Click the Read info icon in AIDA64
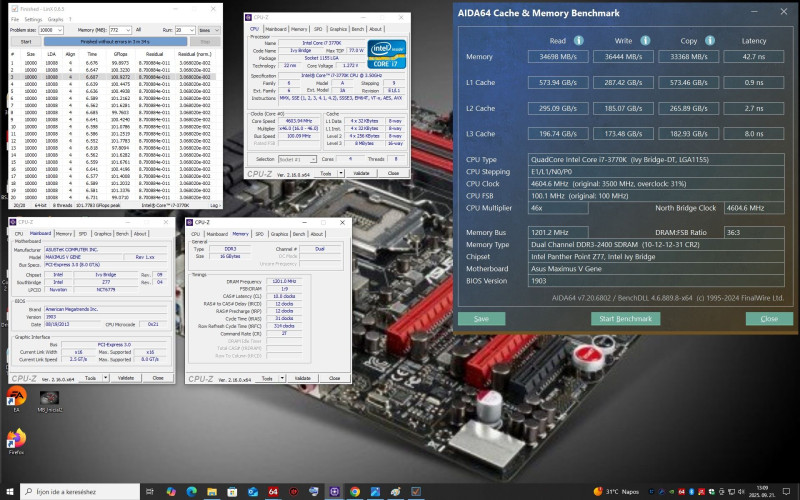 coord(578,40)
